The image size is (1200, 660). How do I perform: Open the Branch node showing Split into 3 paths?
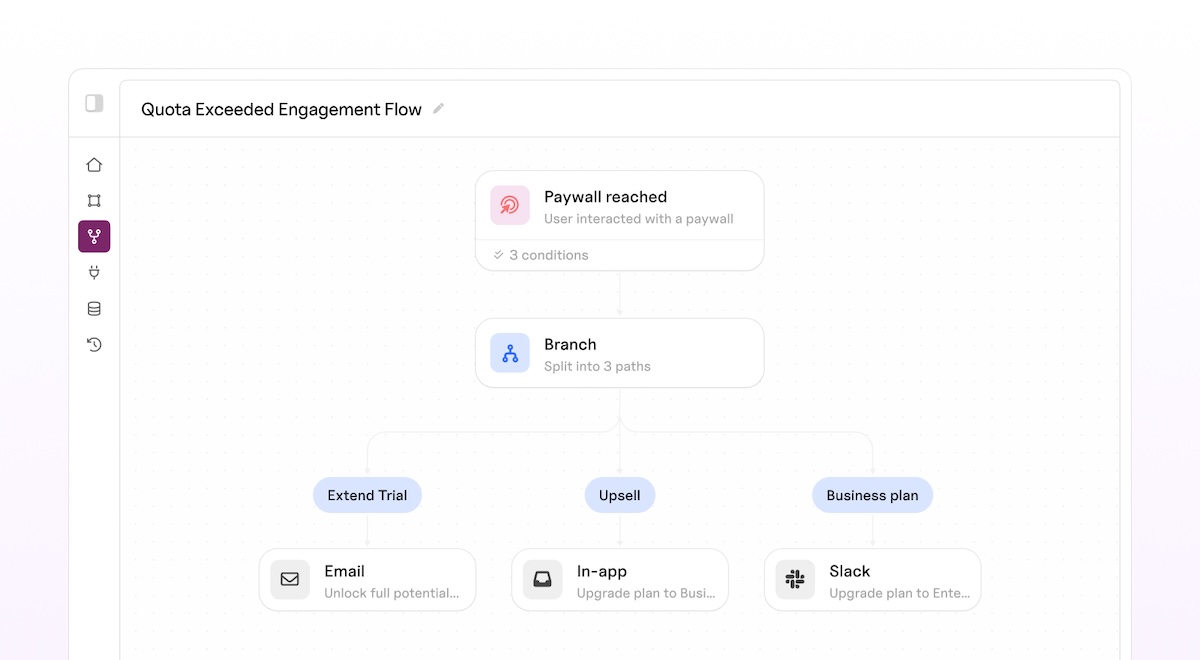click(619, 352)
